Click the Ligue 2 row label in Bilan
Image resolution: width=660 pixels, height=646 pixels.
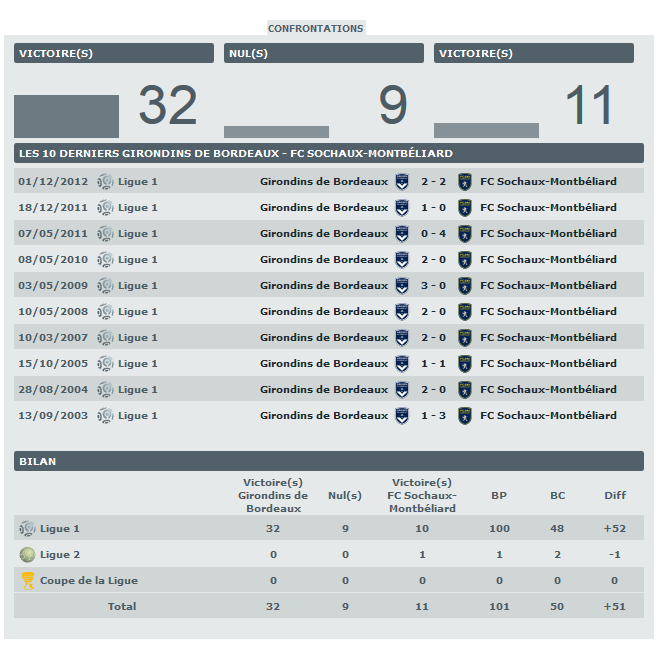60,555
